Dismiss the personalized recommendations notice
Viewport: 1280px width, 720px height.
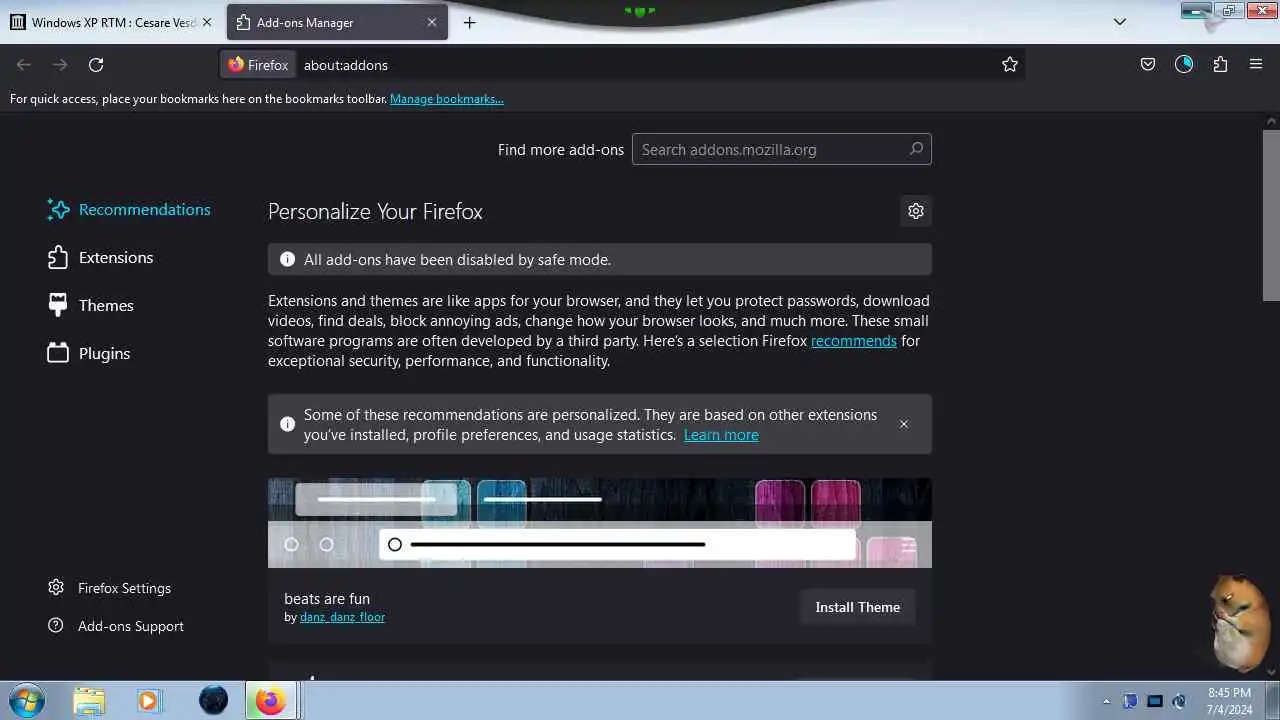coord(904,424)
